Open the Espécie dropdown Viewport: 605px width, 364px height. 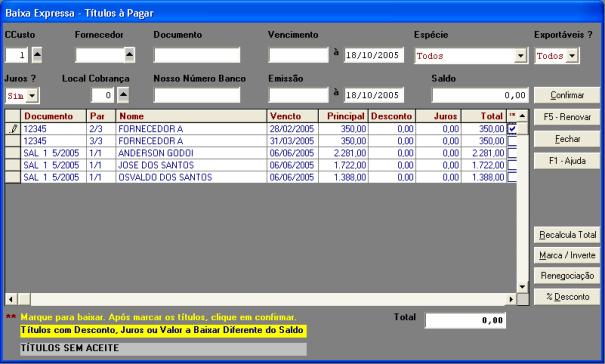521,56
